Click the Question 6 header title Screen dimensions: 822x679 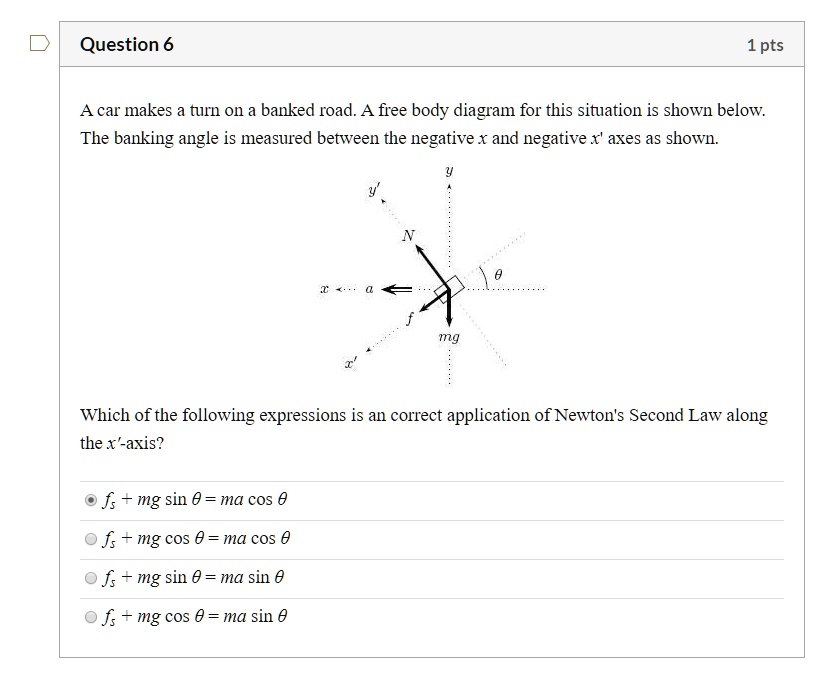(x=127, y=44)
